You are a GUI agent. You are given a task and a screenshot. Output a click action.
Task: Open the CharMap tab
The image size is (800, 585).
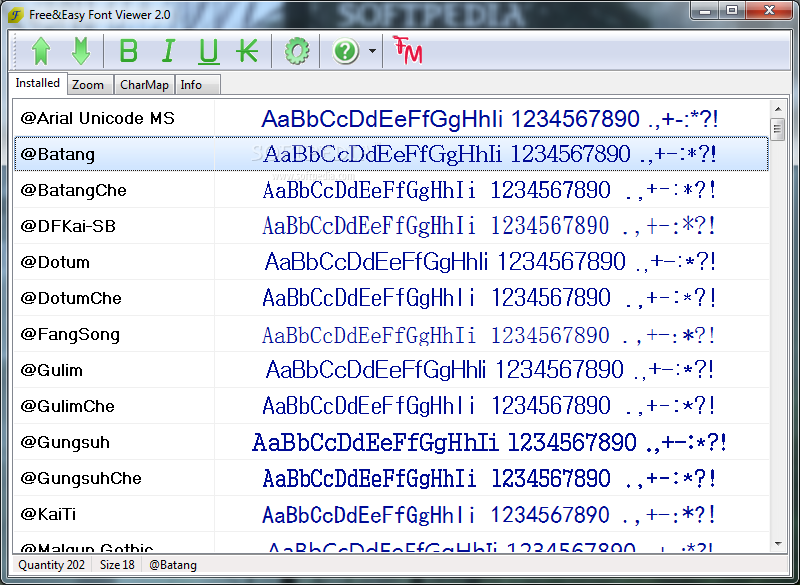tap(144, 85)
